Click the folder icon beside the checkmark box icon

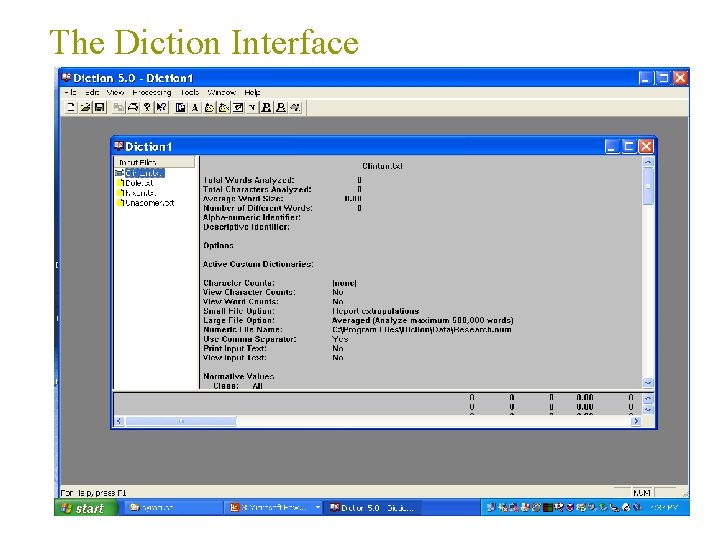coord(224,107)
